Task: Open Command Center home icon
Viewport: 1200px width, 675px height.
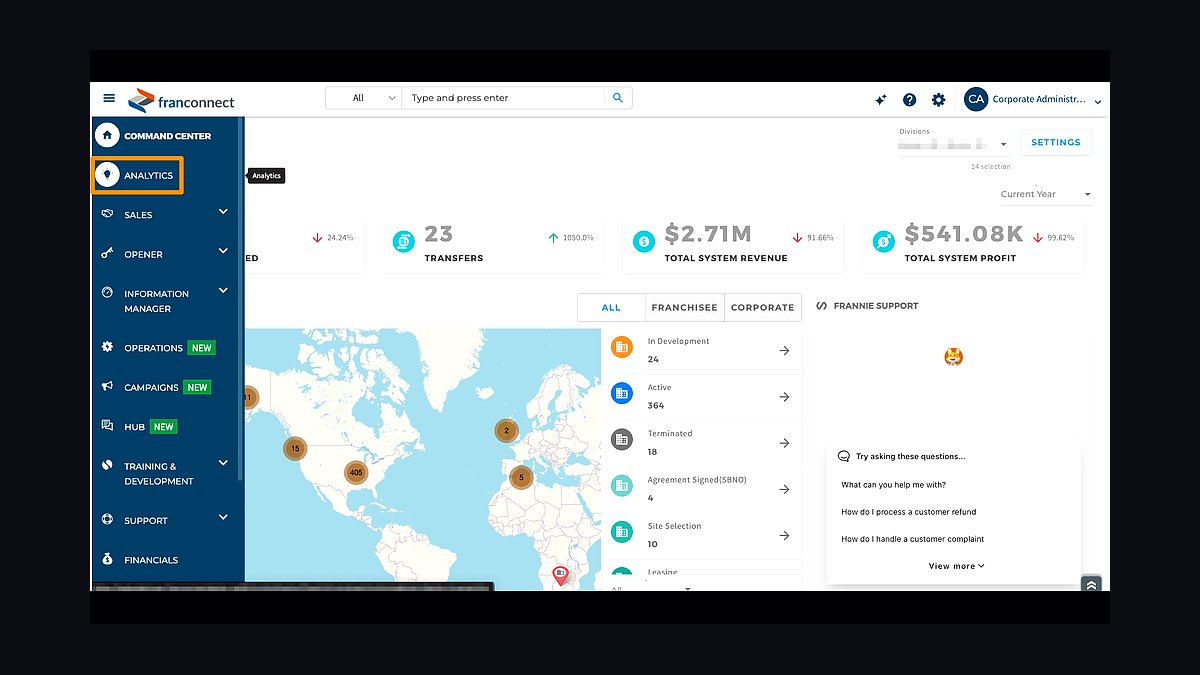Action: click(107, 135)
